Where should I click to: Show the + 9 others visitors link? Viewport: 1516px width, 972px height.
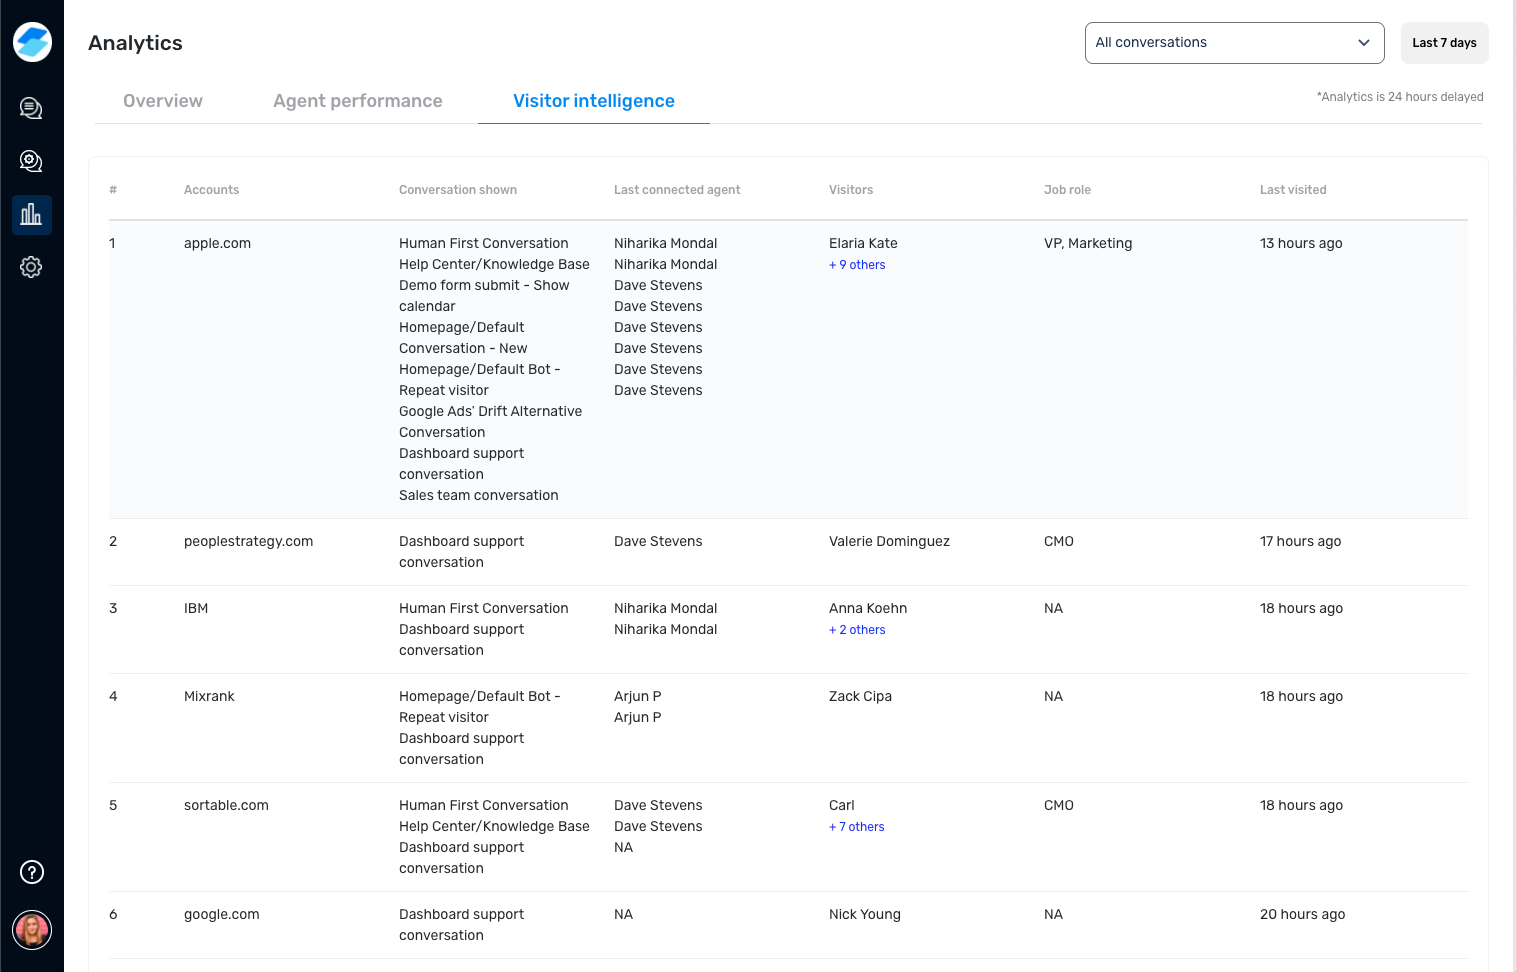click(x=857, y=265)
